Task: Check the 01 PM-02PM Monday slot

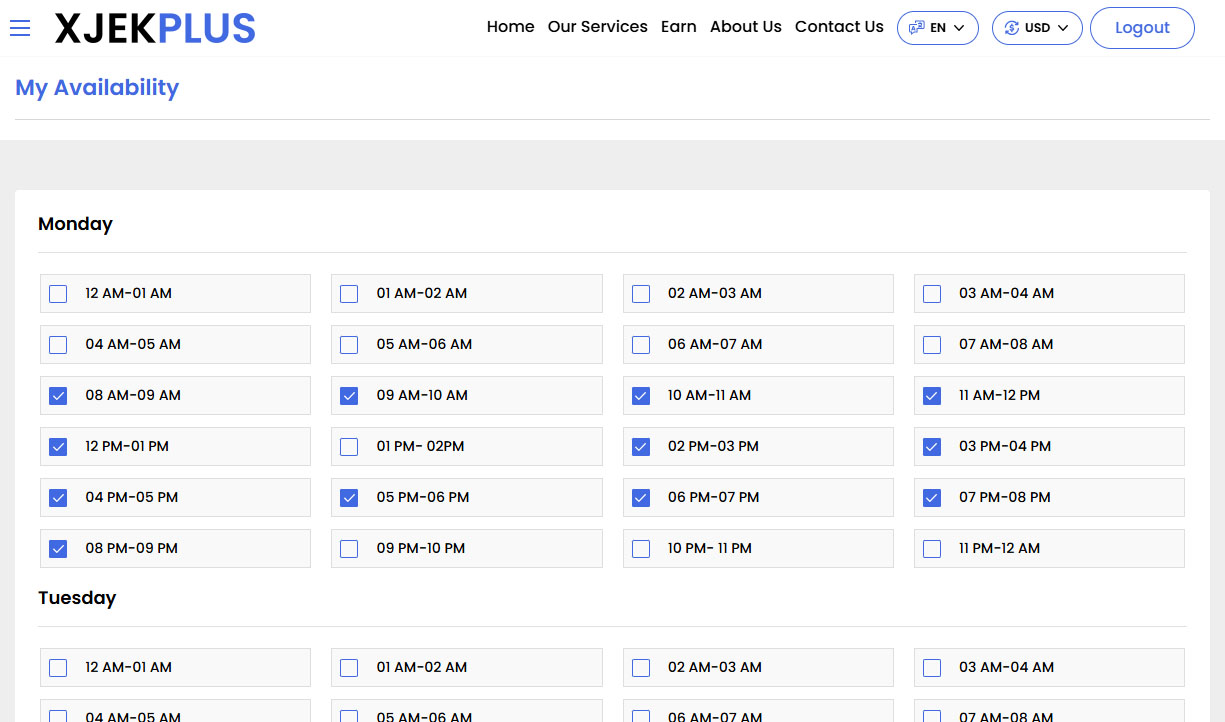Action: [x=348, y=446]
